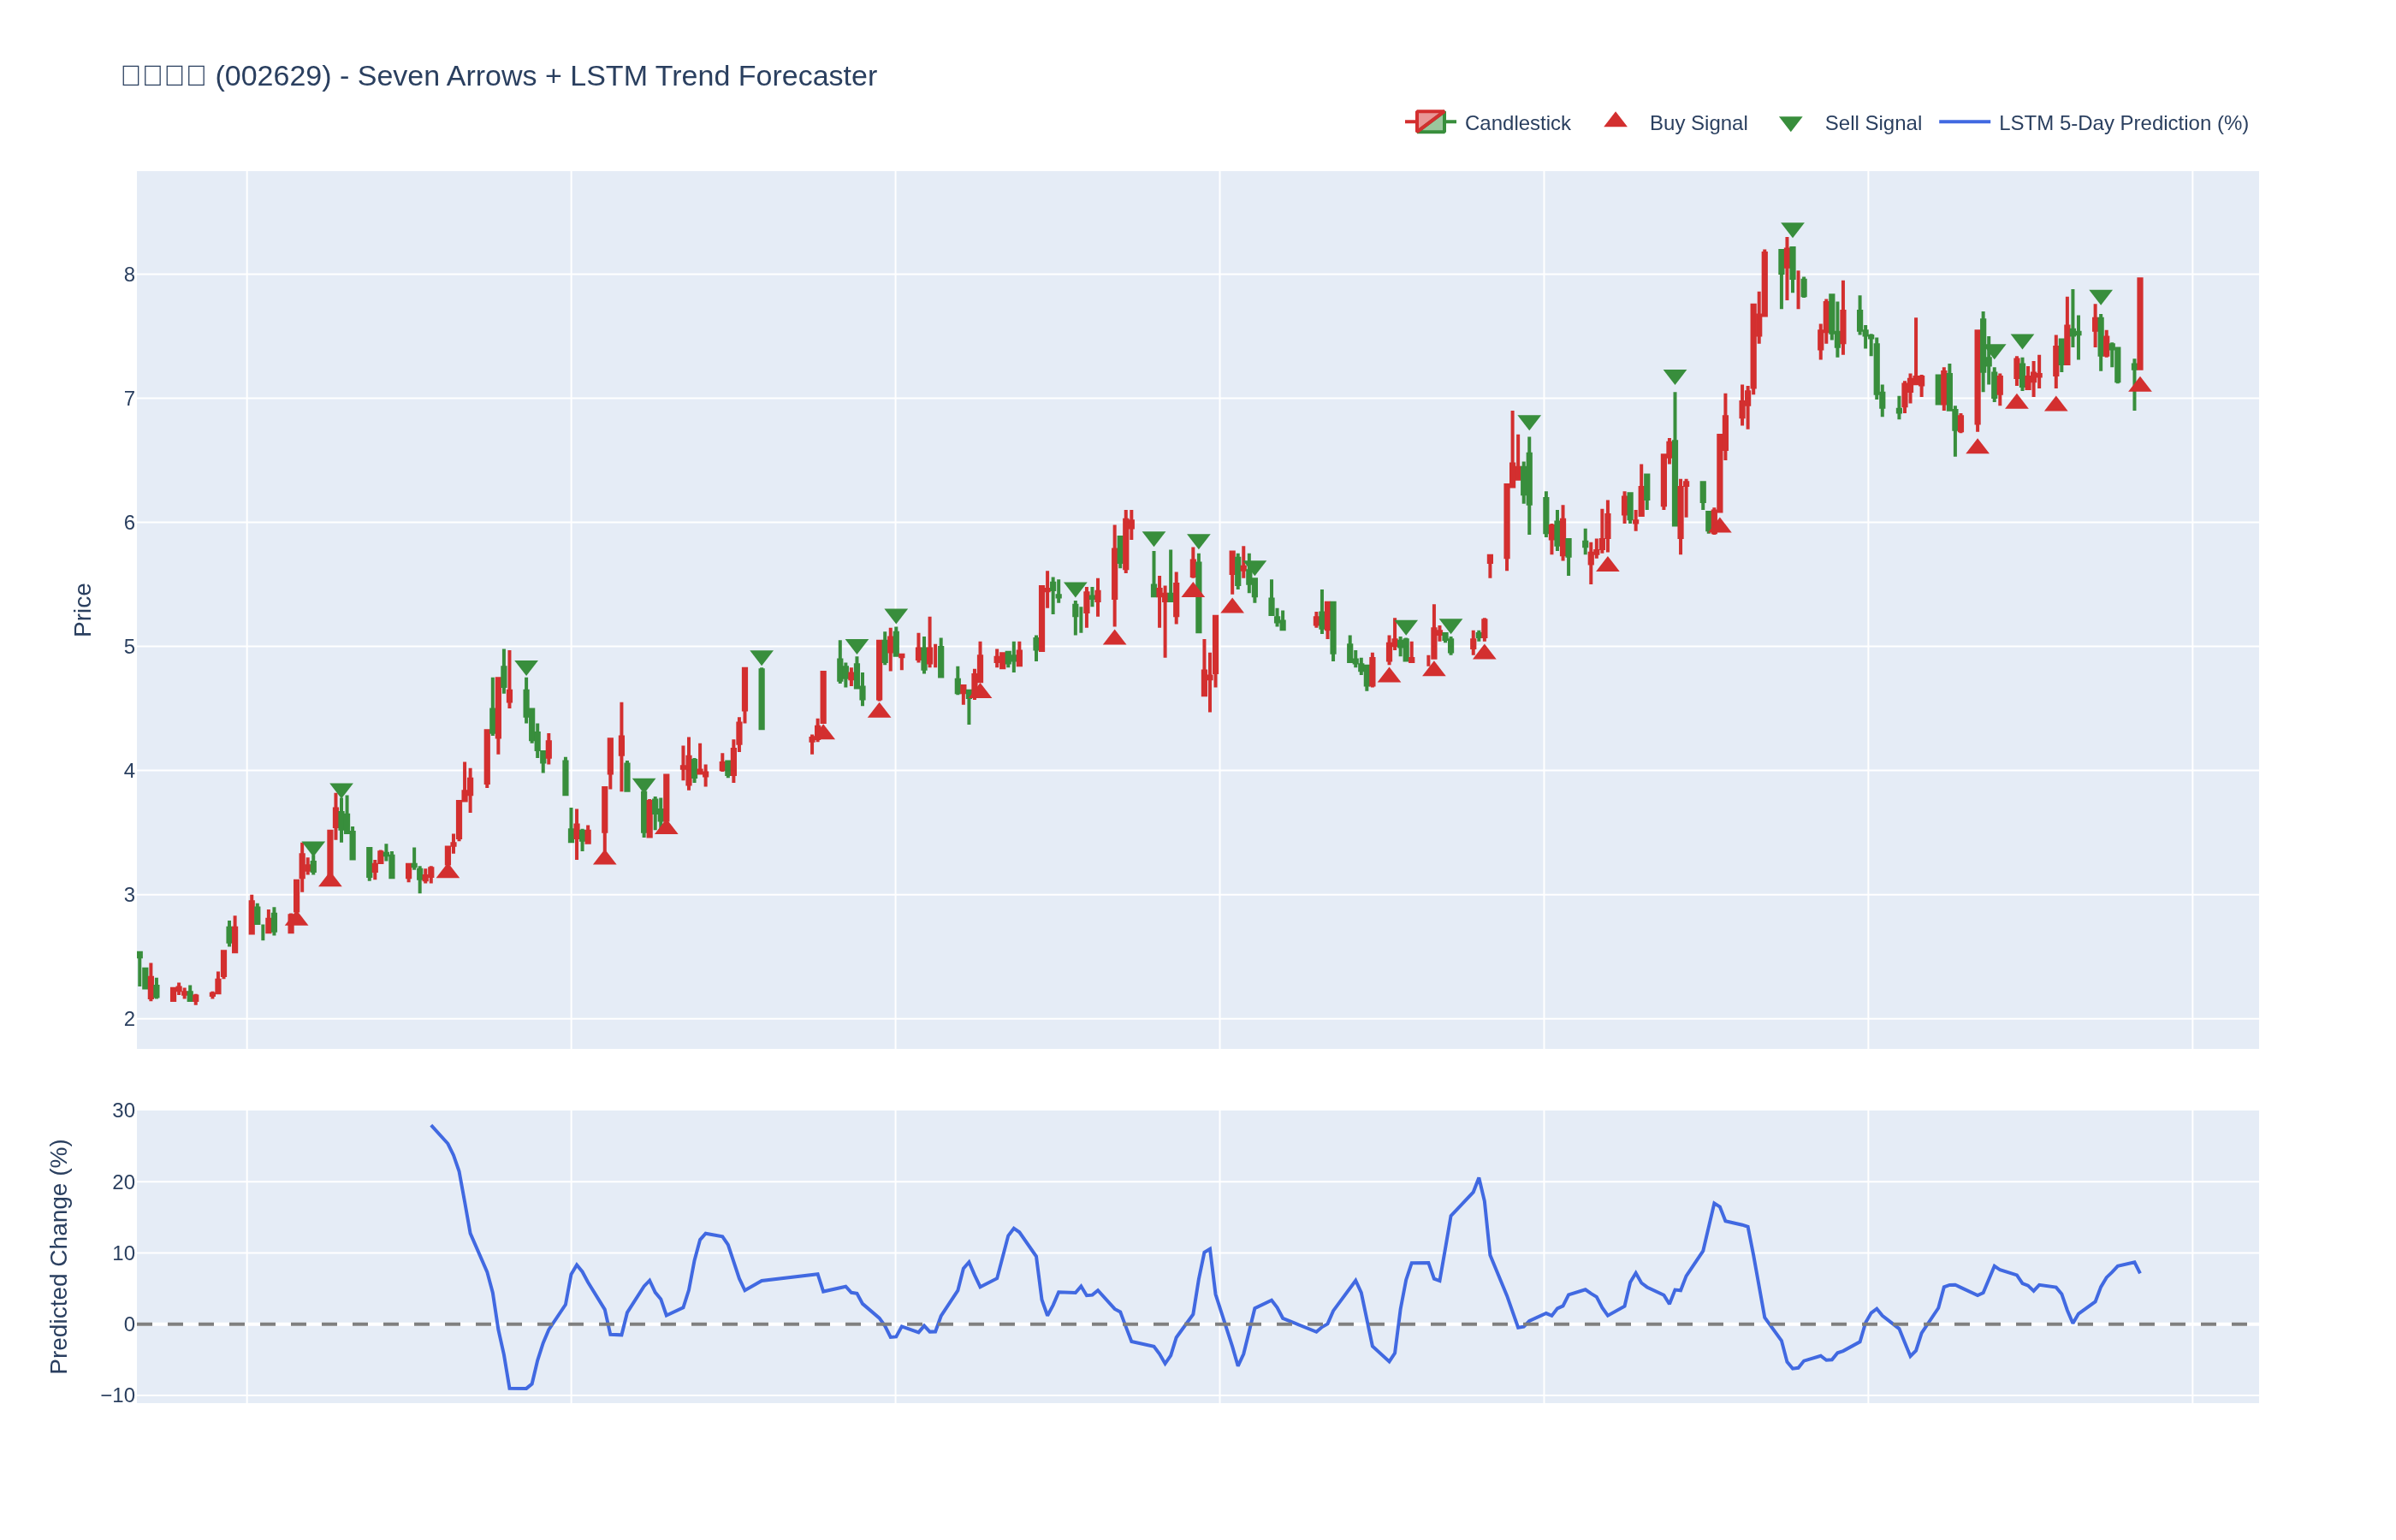Click the Candlestick legend icon
This screenshot has height=1540, width=2396.
coord(1430,122)
